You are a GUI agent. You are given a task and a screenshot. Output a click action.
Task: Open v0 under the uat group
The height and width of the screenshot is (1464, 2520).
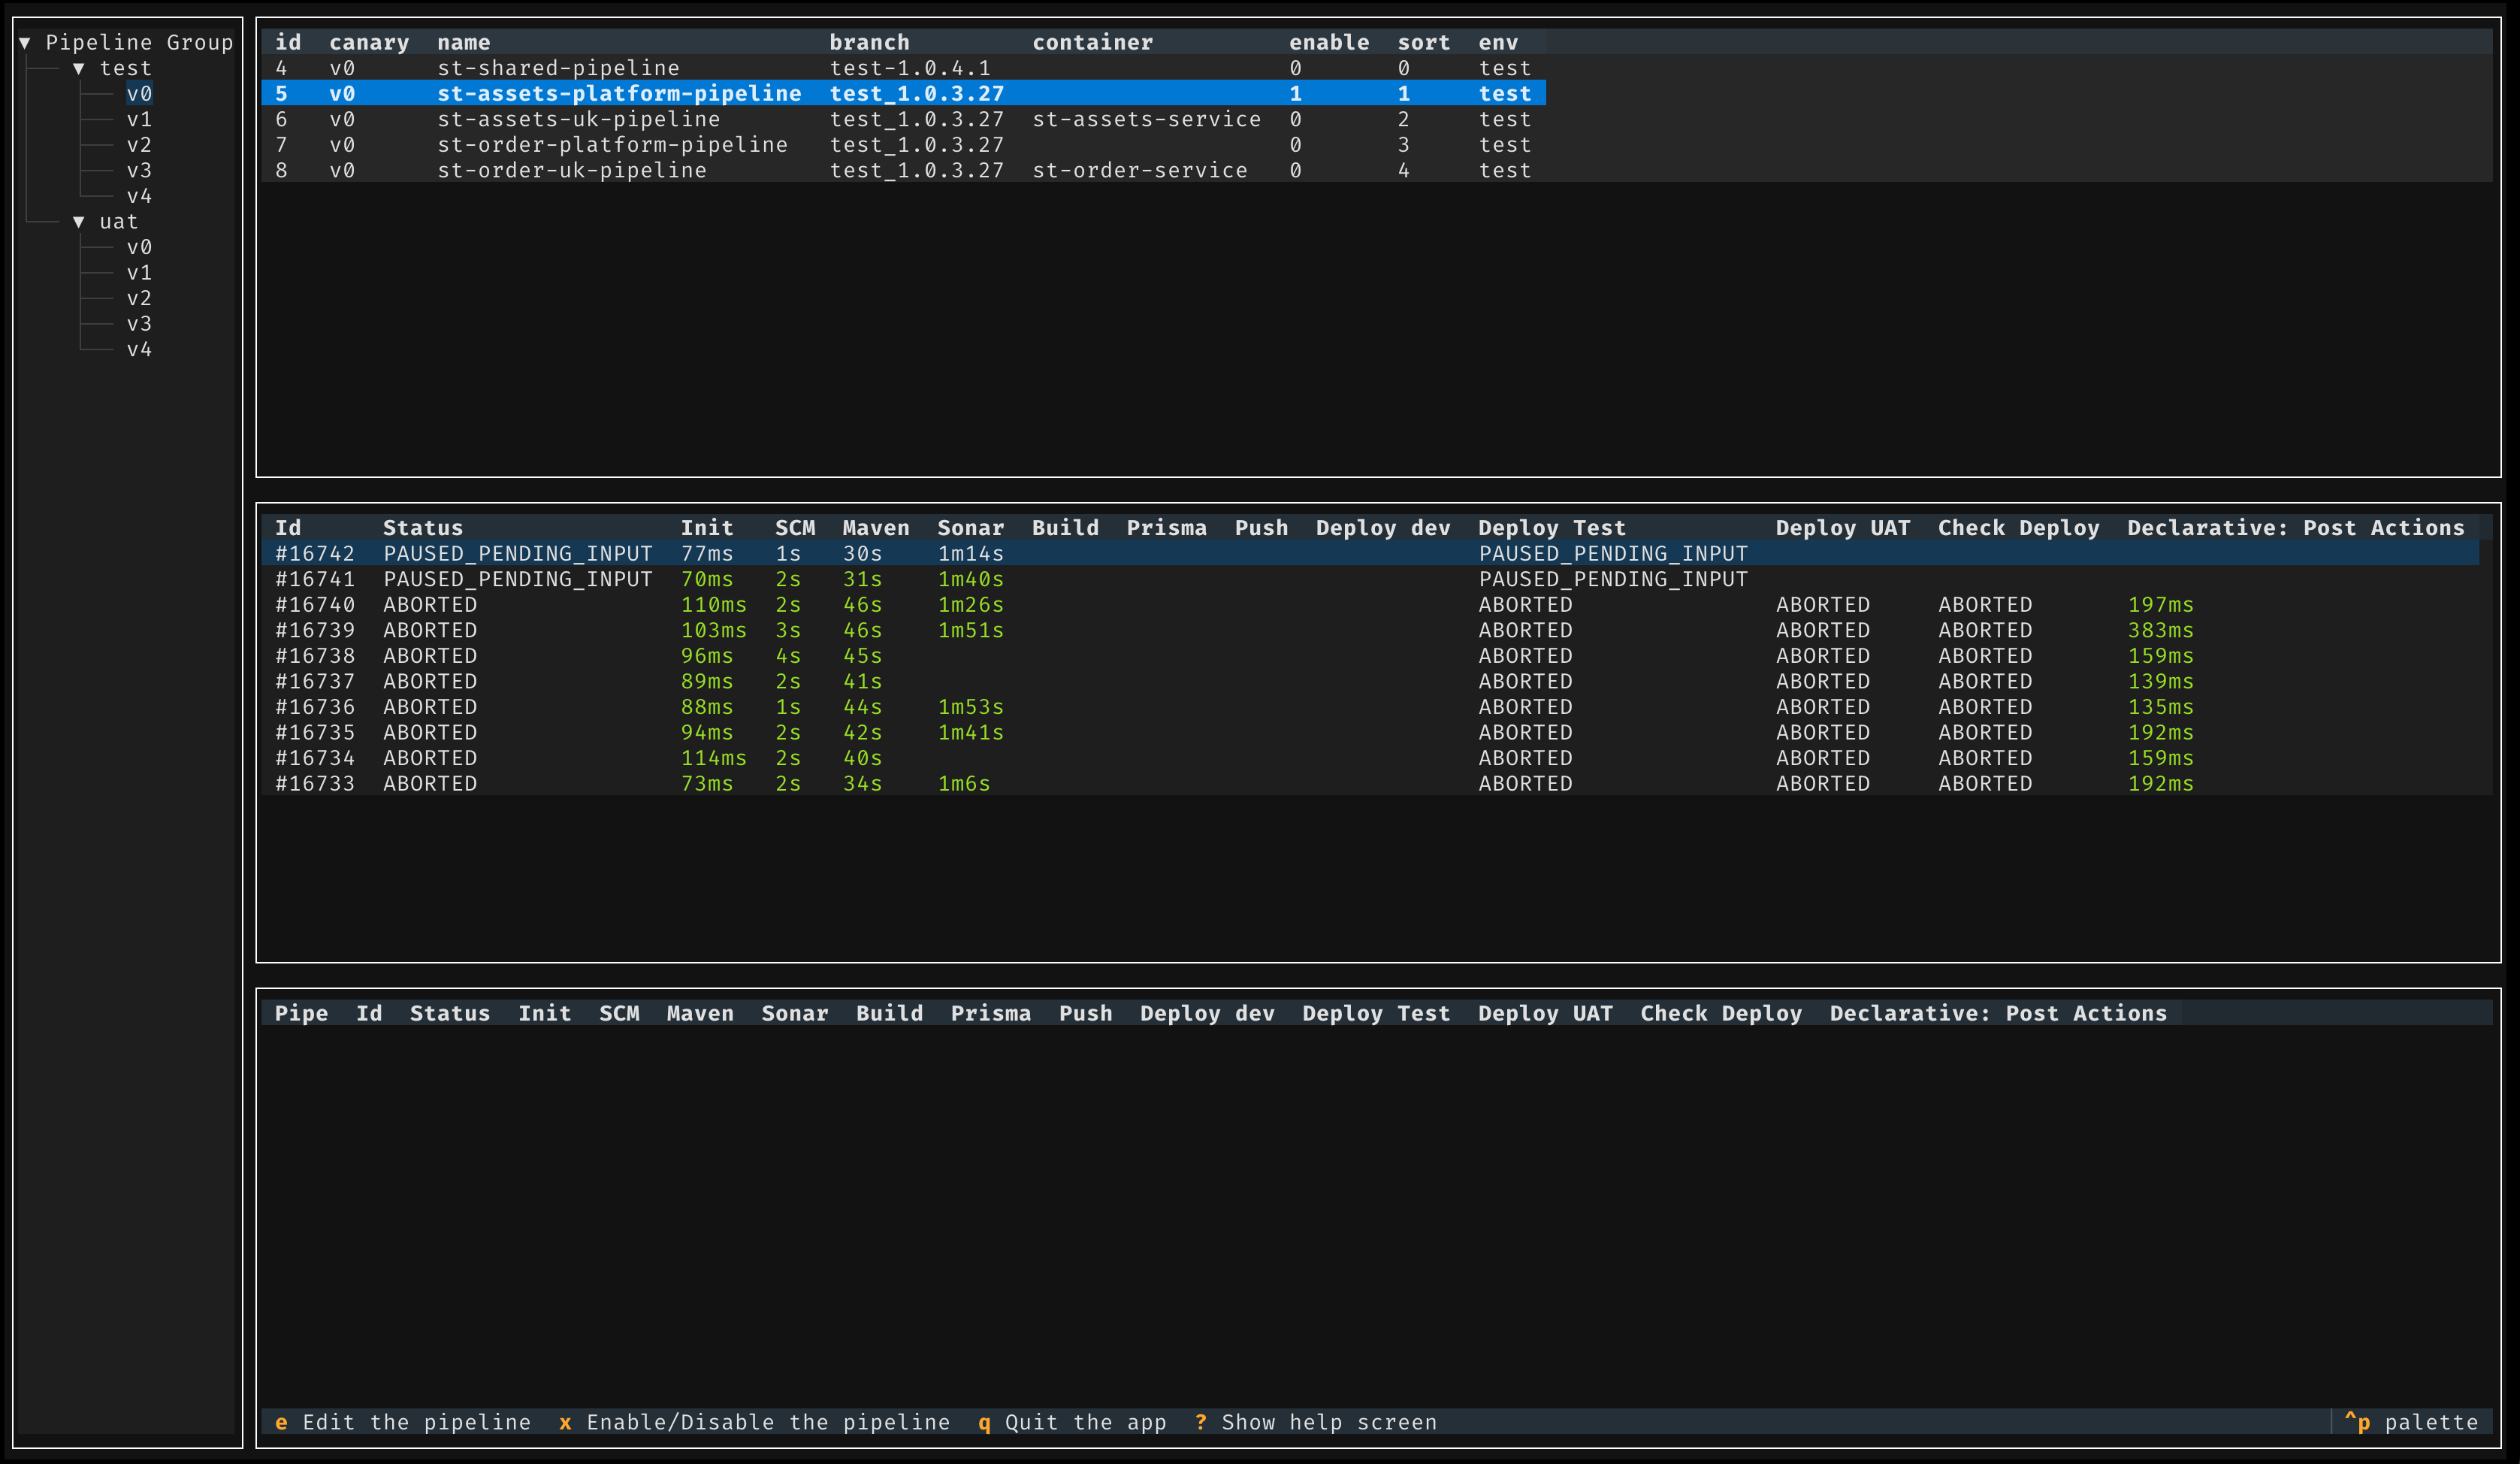[x=139, y=247]
